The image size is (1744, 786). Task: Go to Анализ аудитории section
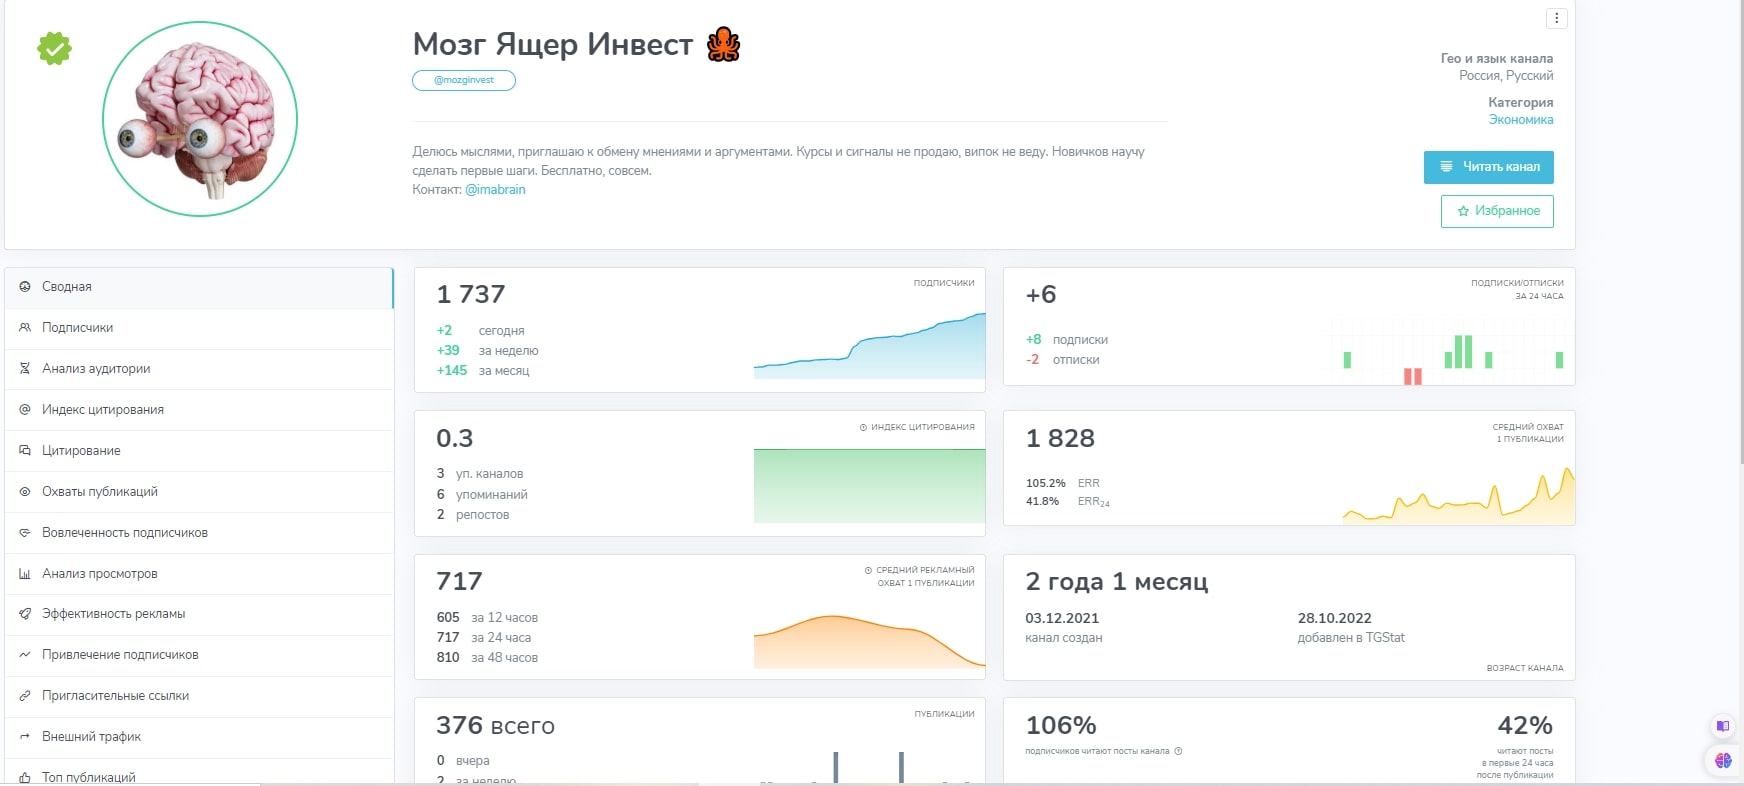(x=199, y=369)
